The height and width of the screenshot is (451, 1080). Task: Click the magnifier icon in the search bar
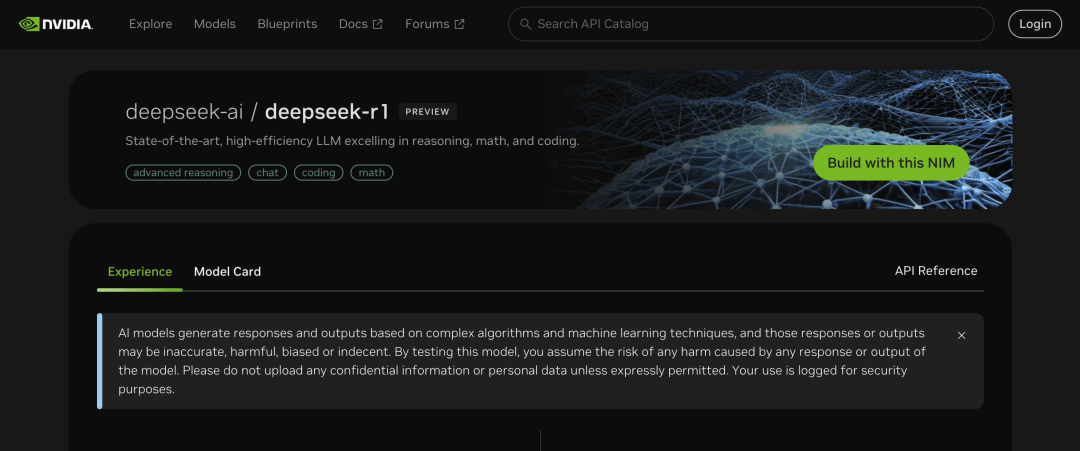point(525,24)
